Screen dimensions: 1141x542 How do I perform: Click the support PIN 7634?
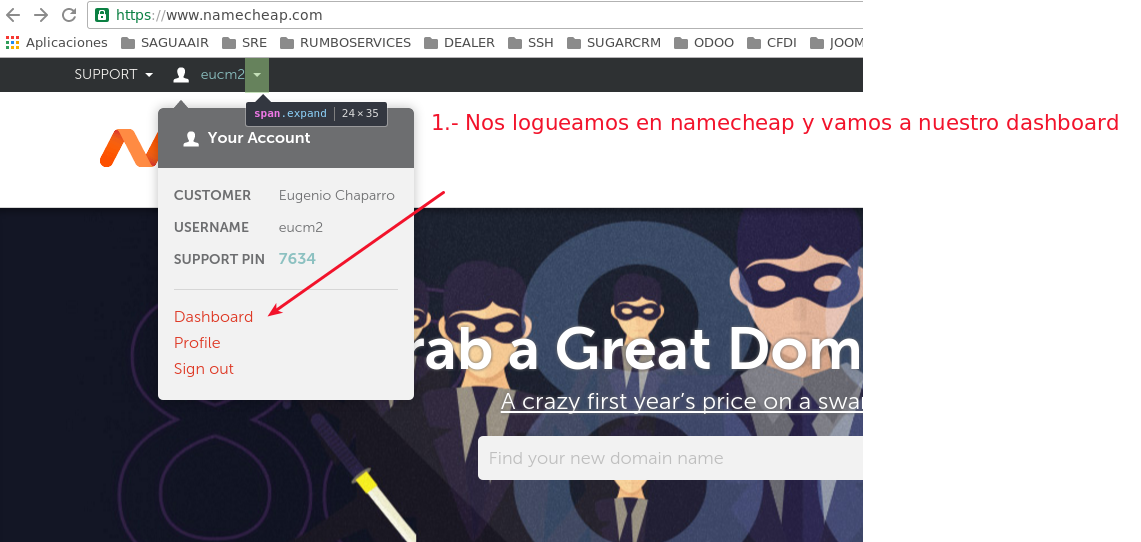point(297,259)
